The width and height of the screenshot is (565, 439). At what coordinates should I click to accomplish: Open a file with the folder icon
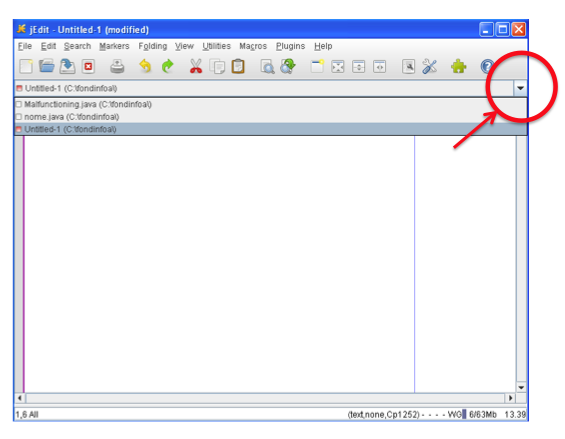tap(47, 67)
